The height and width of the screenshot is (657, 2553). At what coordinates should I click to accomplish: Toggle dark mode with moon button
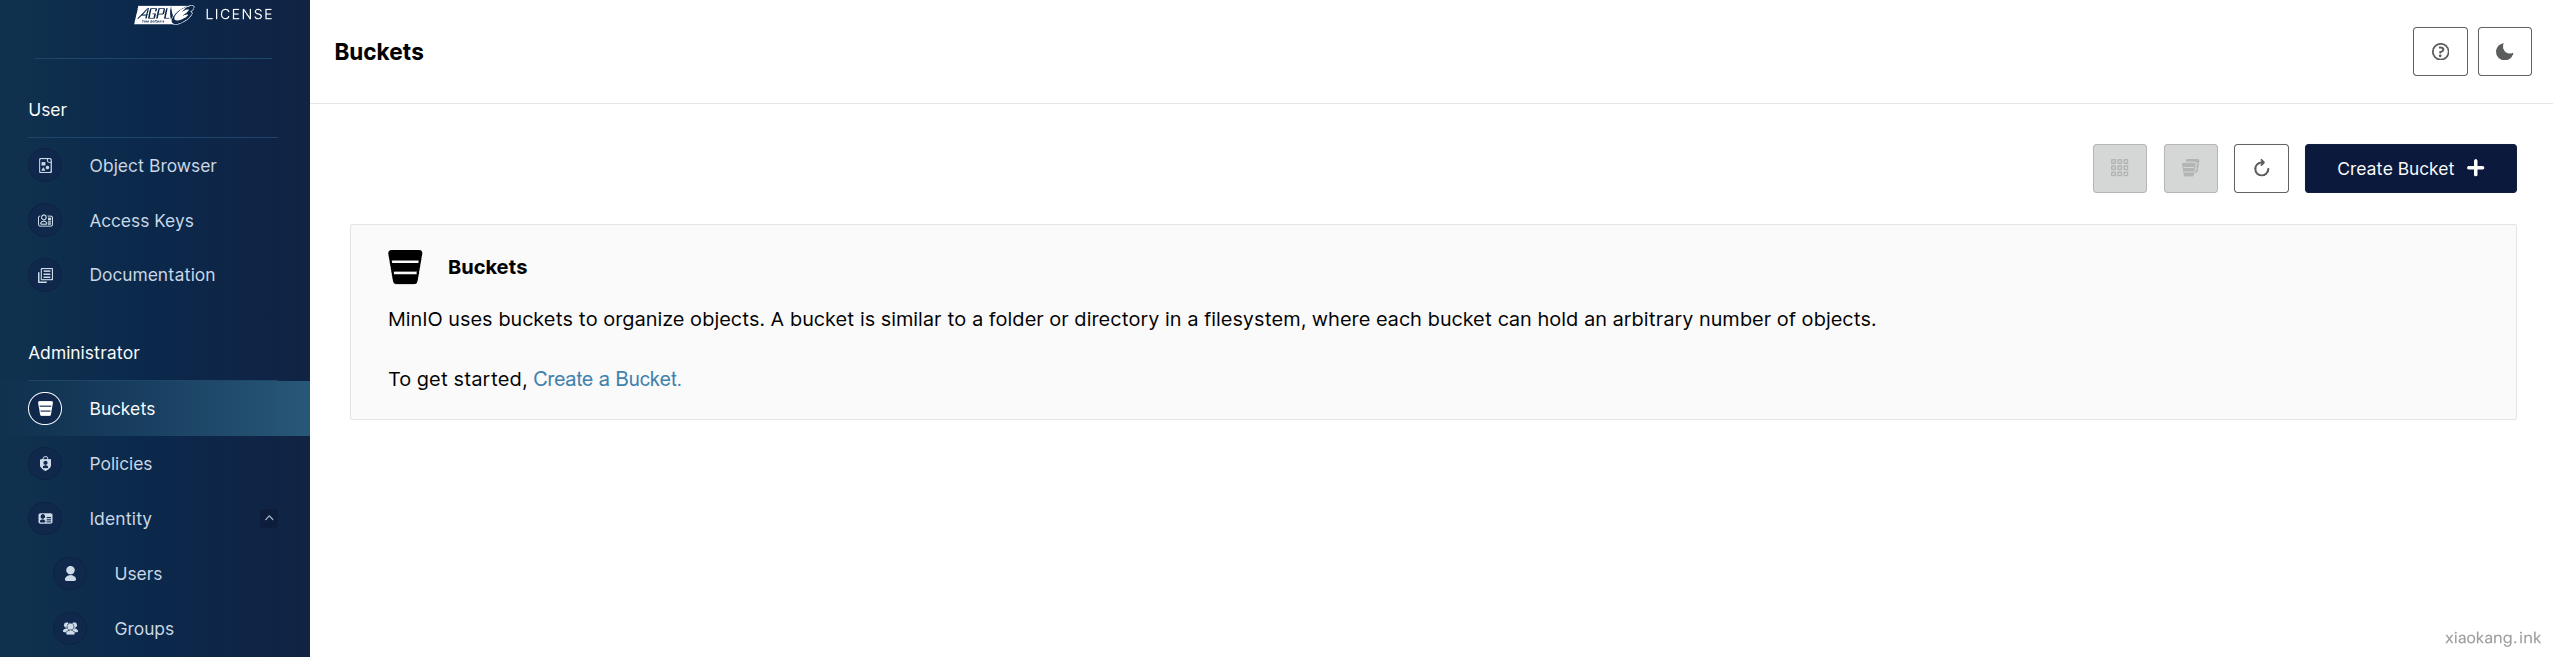(x=2504, y=52)
